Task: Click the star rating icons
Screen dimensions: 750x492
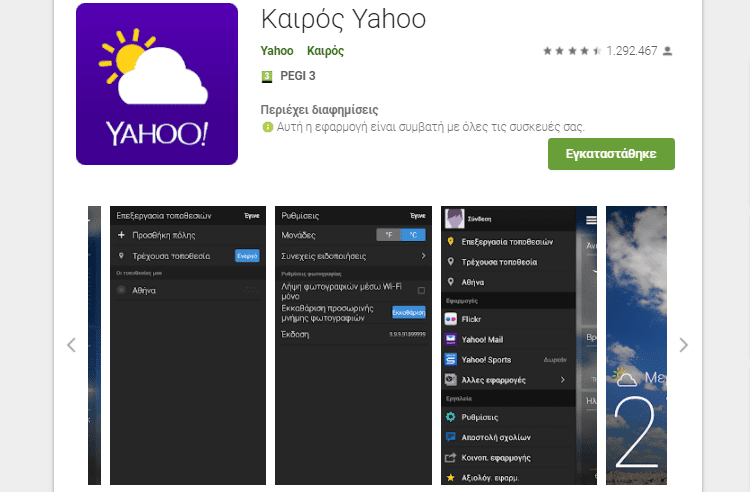Action: click(572, 51)
